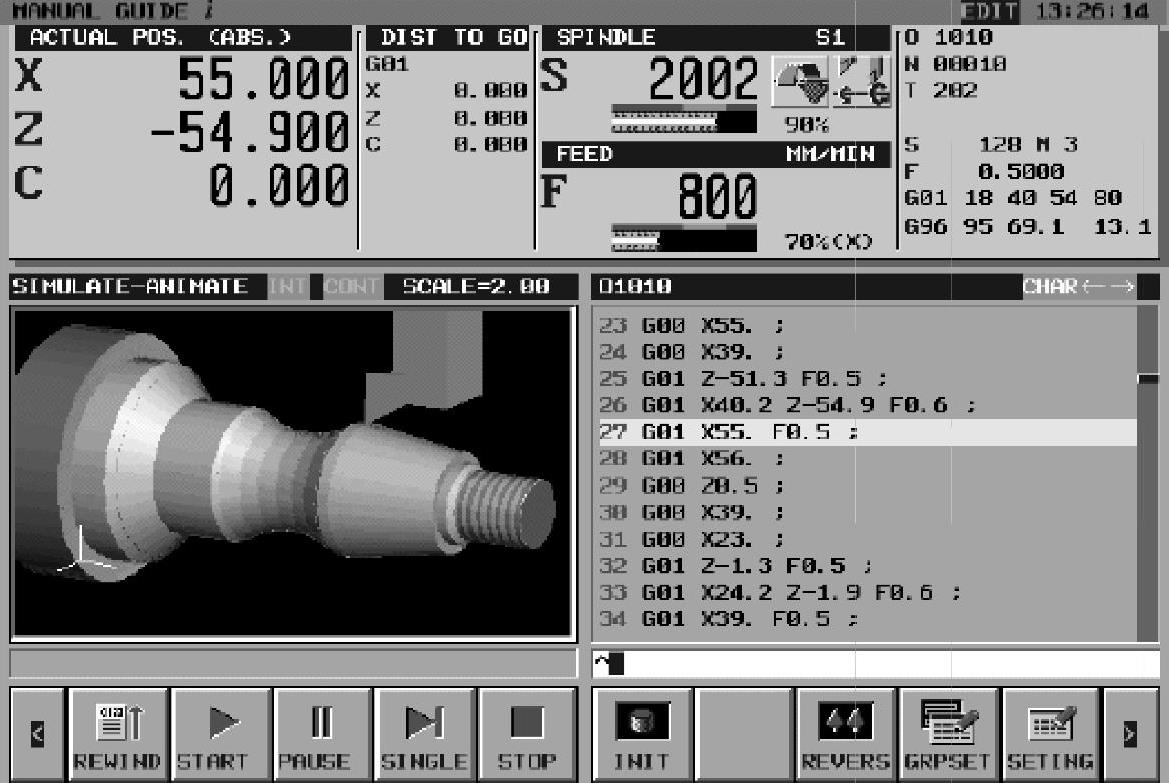Click the MANUAL GUIDE i title
1169x783 pixels.
pos(112,11)
